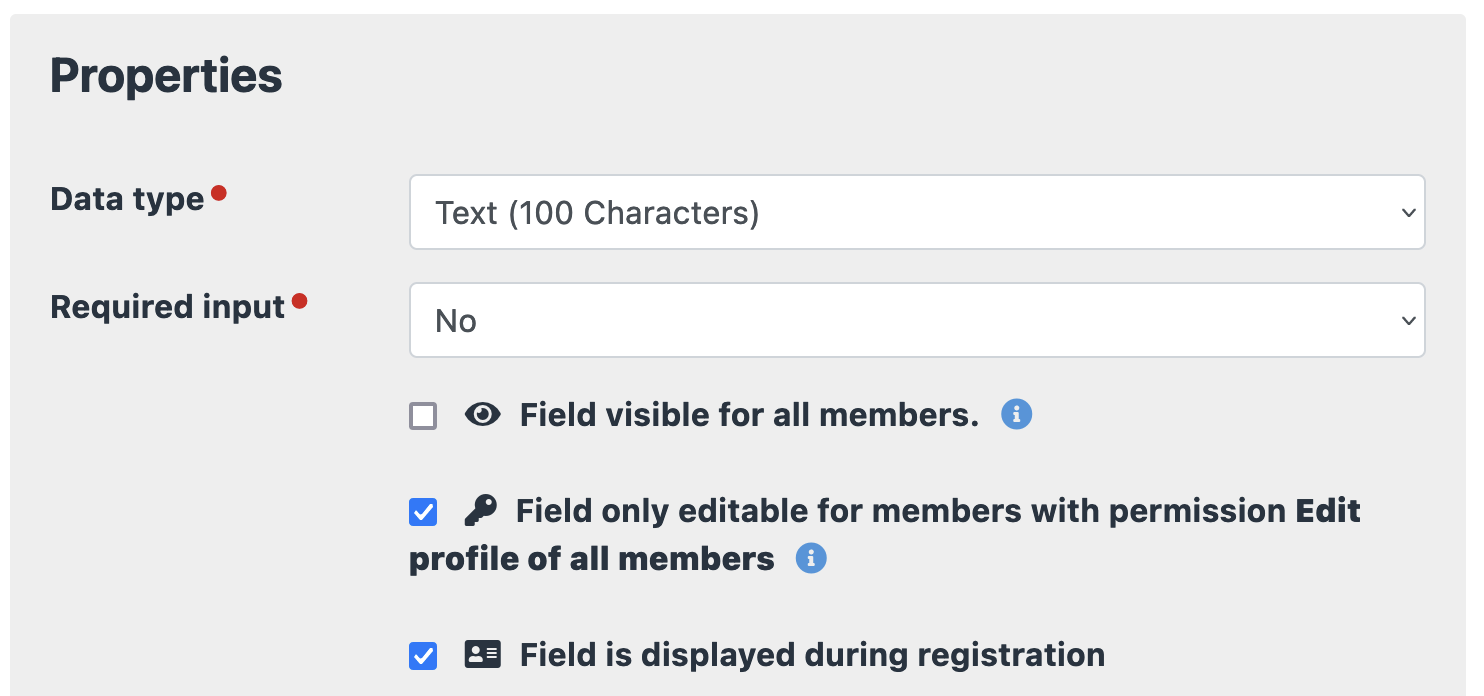This screenshot has height=696, width=1484.
Task: Click Field is displayed during registration label
Action: pyautogui.click(x=812, y=655)
